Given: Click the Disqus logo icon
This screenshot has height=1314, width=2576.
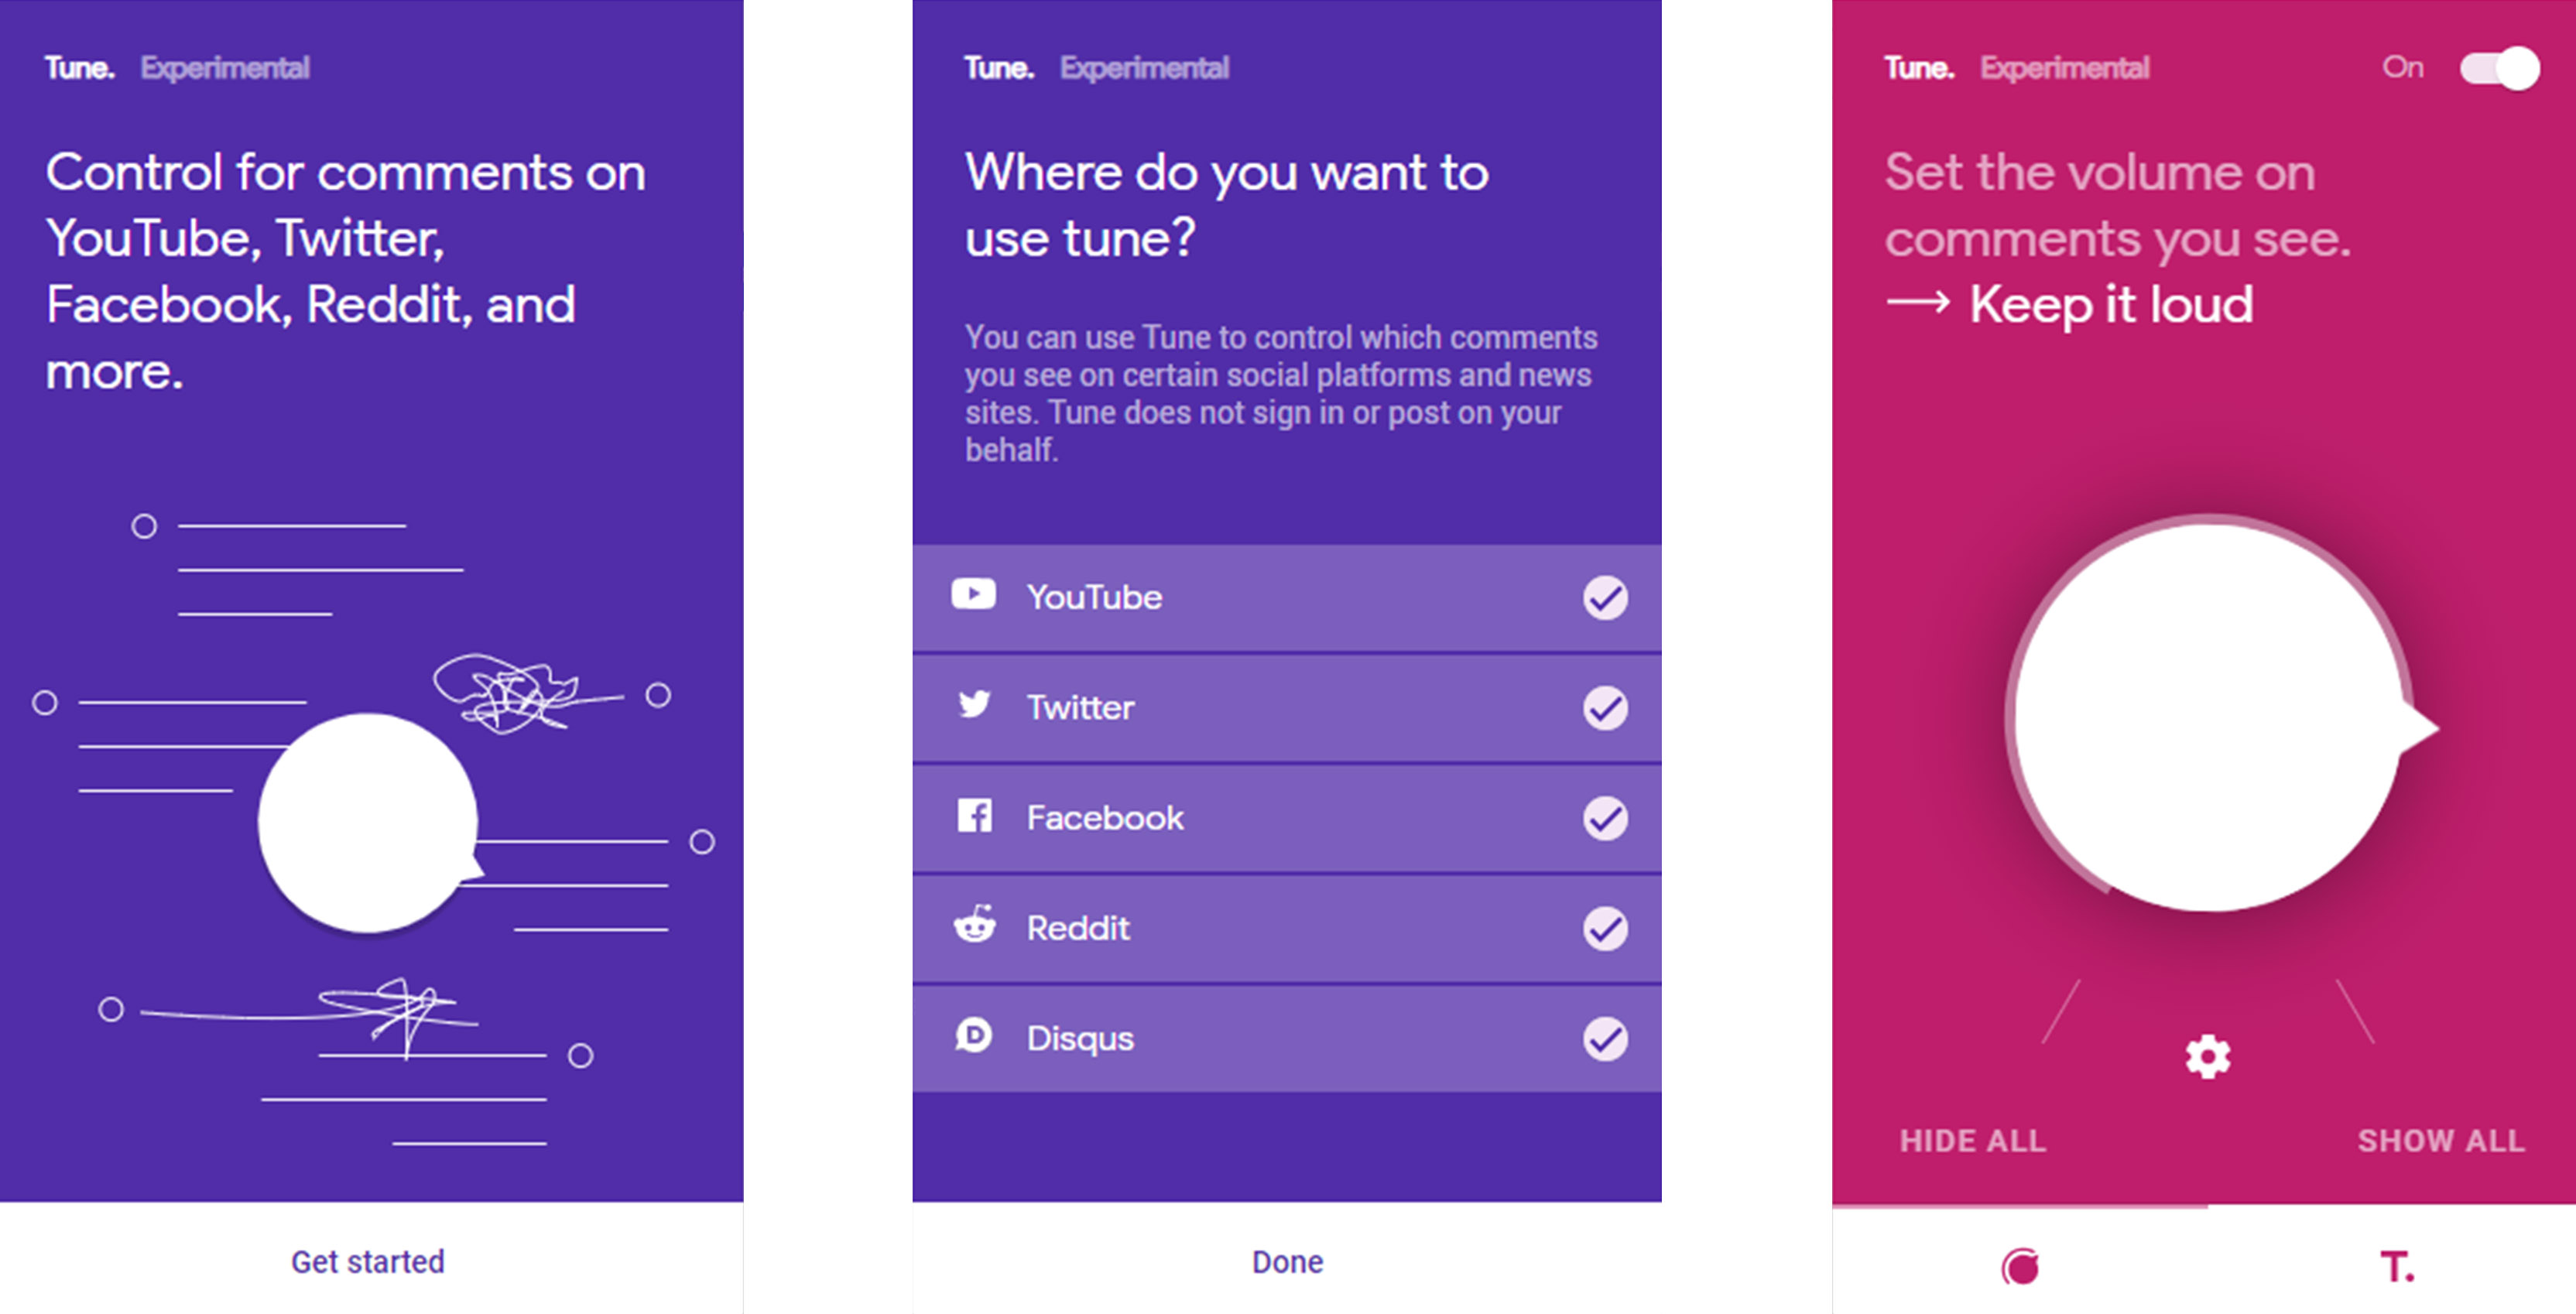Looking at the screenshot, I should pos(974,1036).
